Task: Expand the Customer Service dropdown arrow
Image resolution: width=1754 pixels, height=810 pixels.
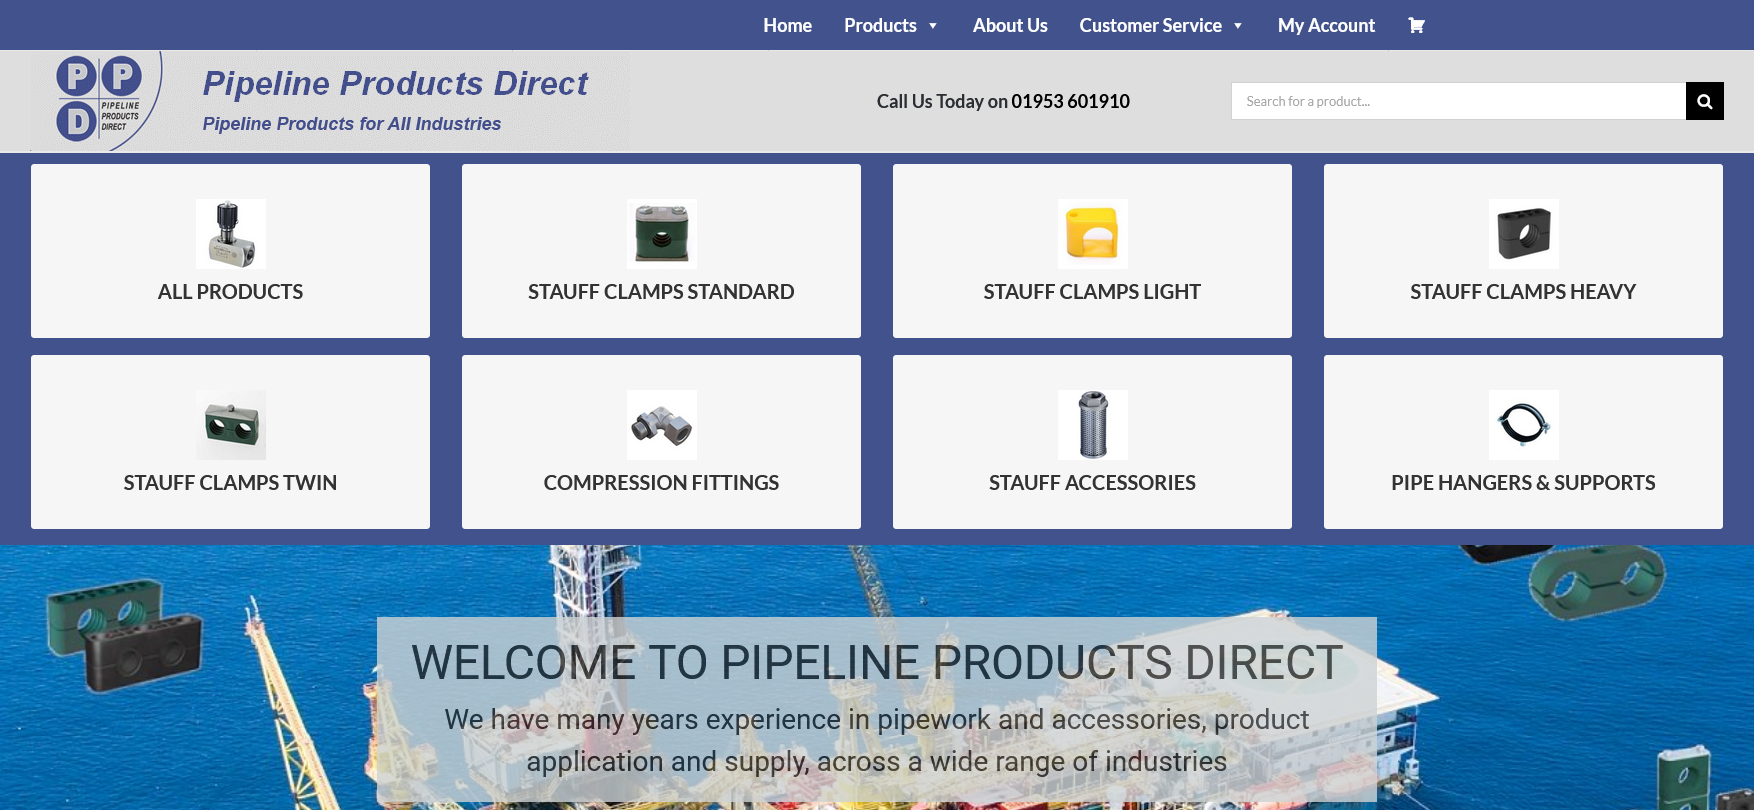Action: click(1238, 26)
